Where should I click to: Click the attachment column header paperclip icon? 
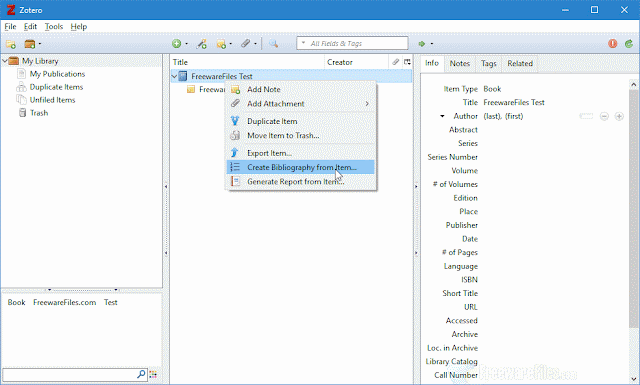(395, 62)
